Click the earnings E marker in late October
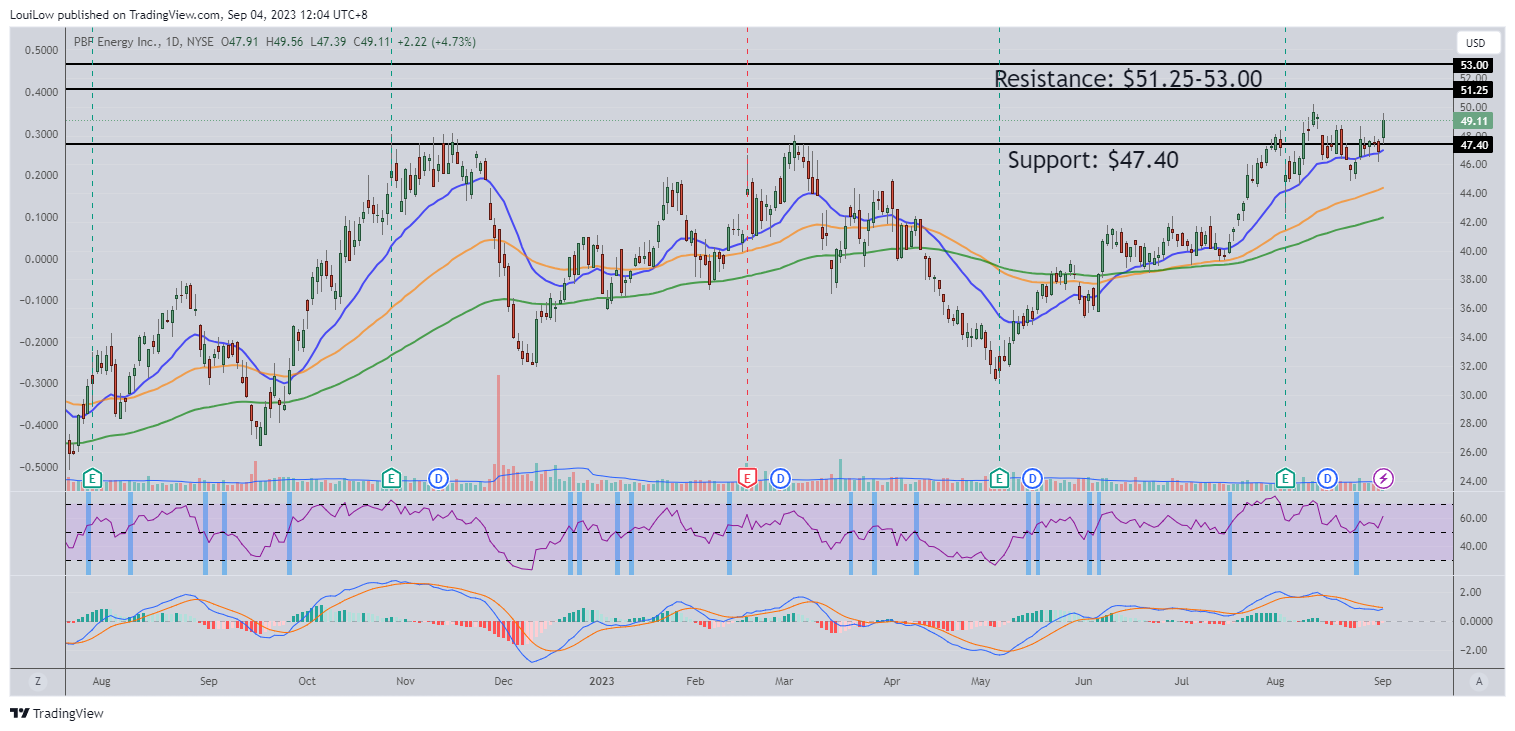Viewport: 1515px width, 731px height. pyautogui.click(x=391, y=478)
